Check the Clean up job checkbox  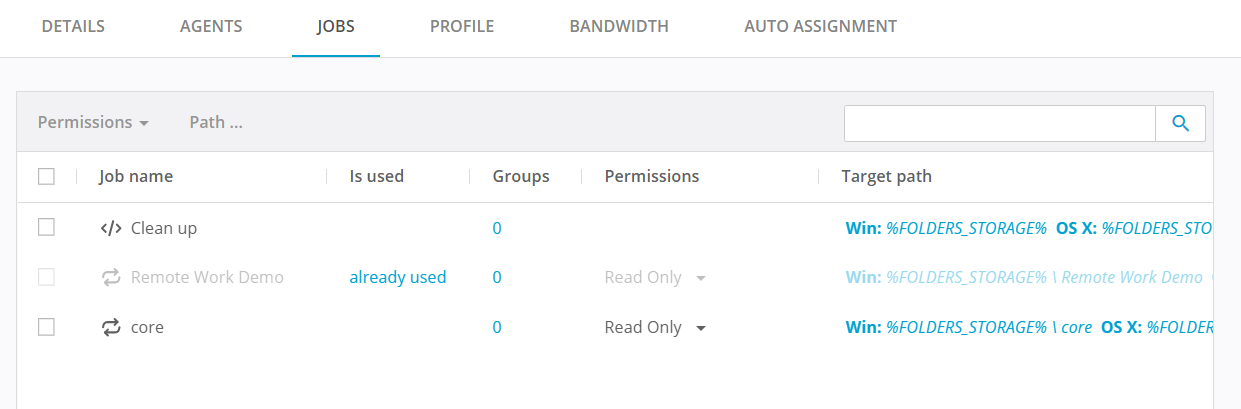[x=46, y=227]
